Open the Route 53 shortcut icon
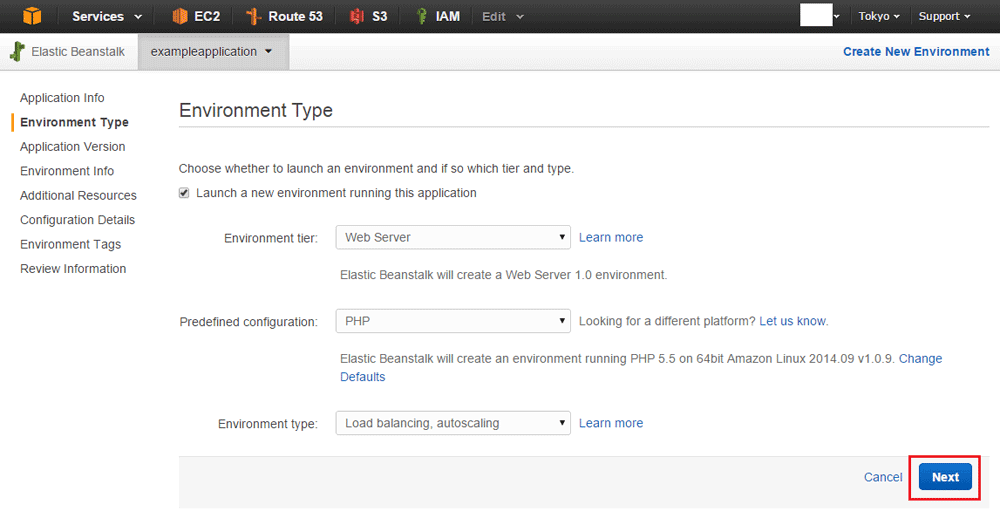 253,16
